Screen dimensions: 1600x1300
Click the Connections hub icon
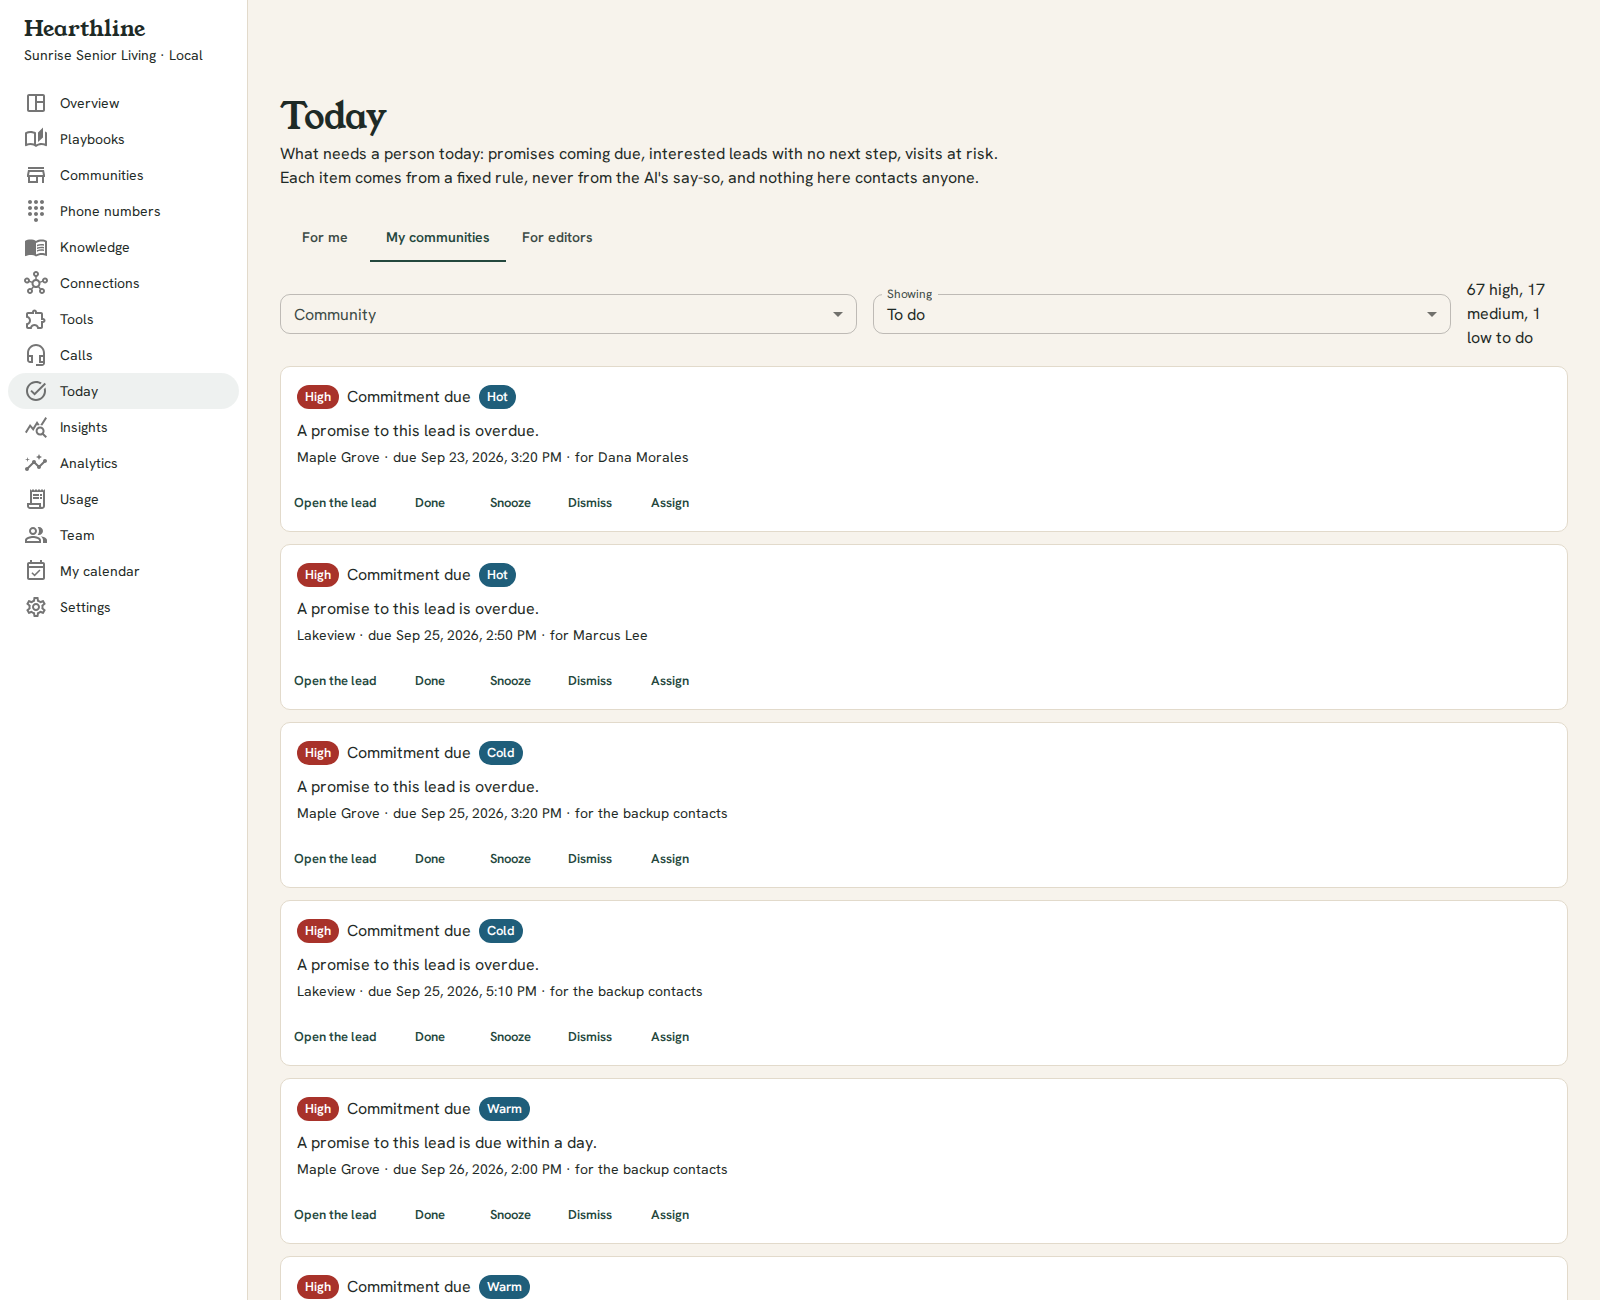[36, 283]
